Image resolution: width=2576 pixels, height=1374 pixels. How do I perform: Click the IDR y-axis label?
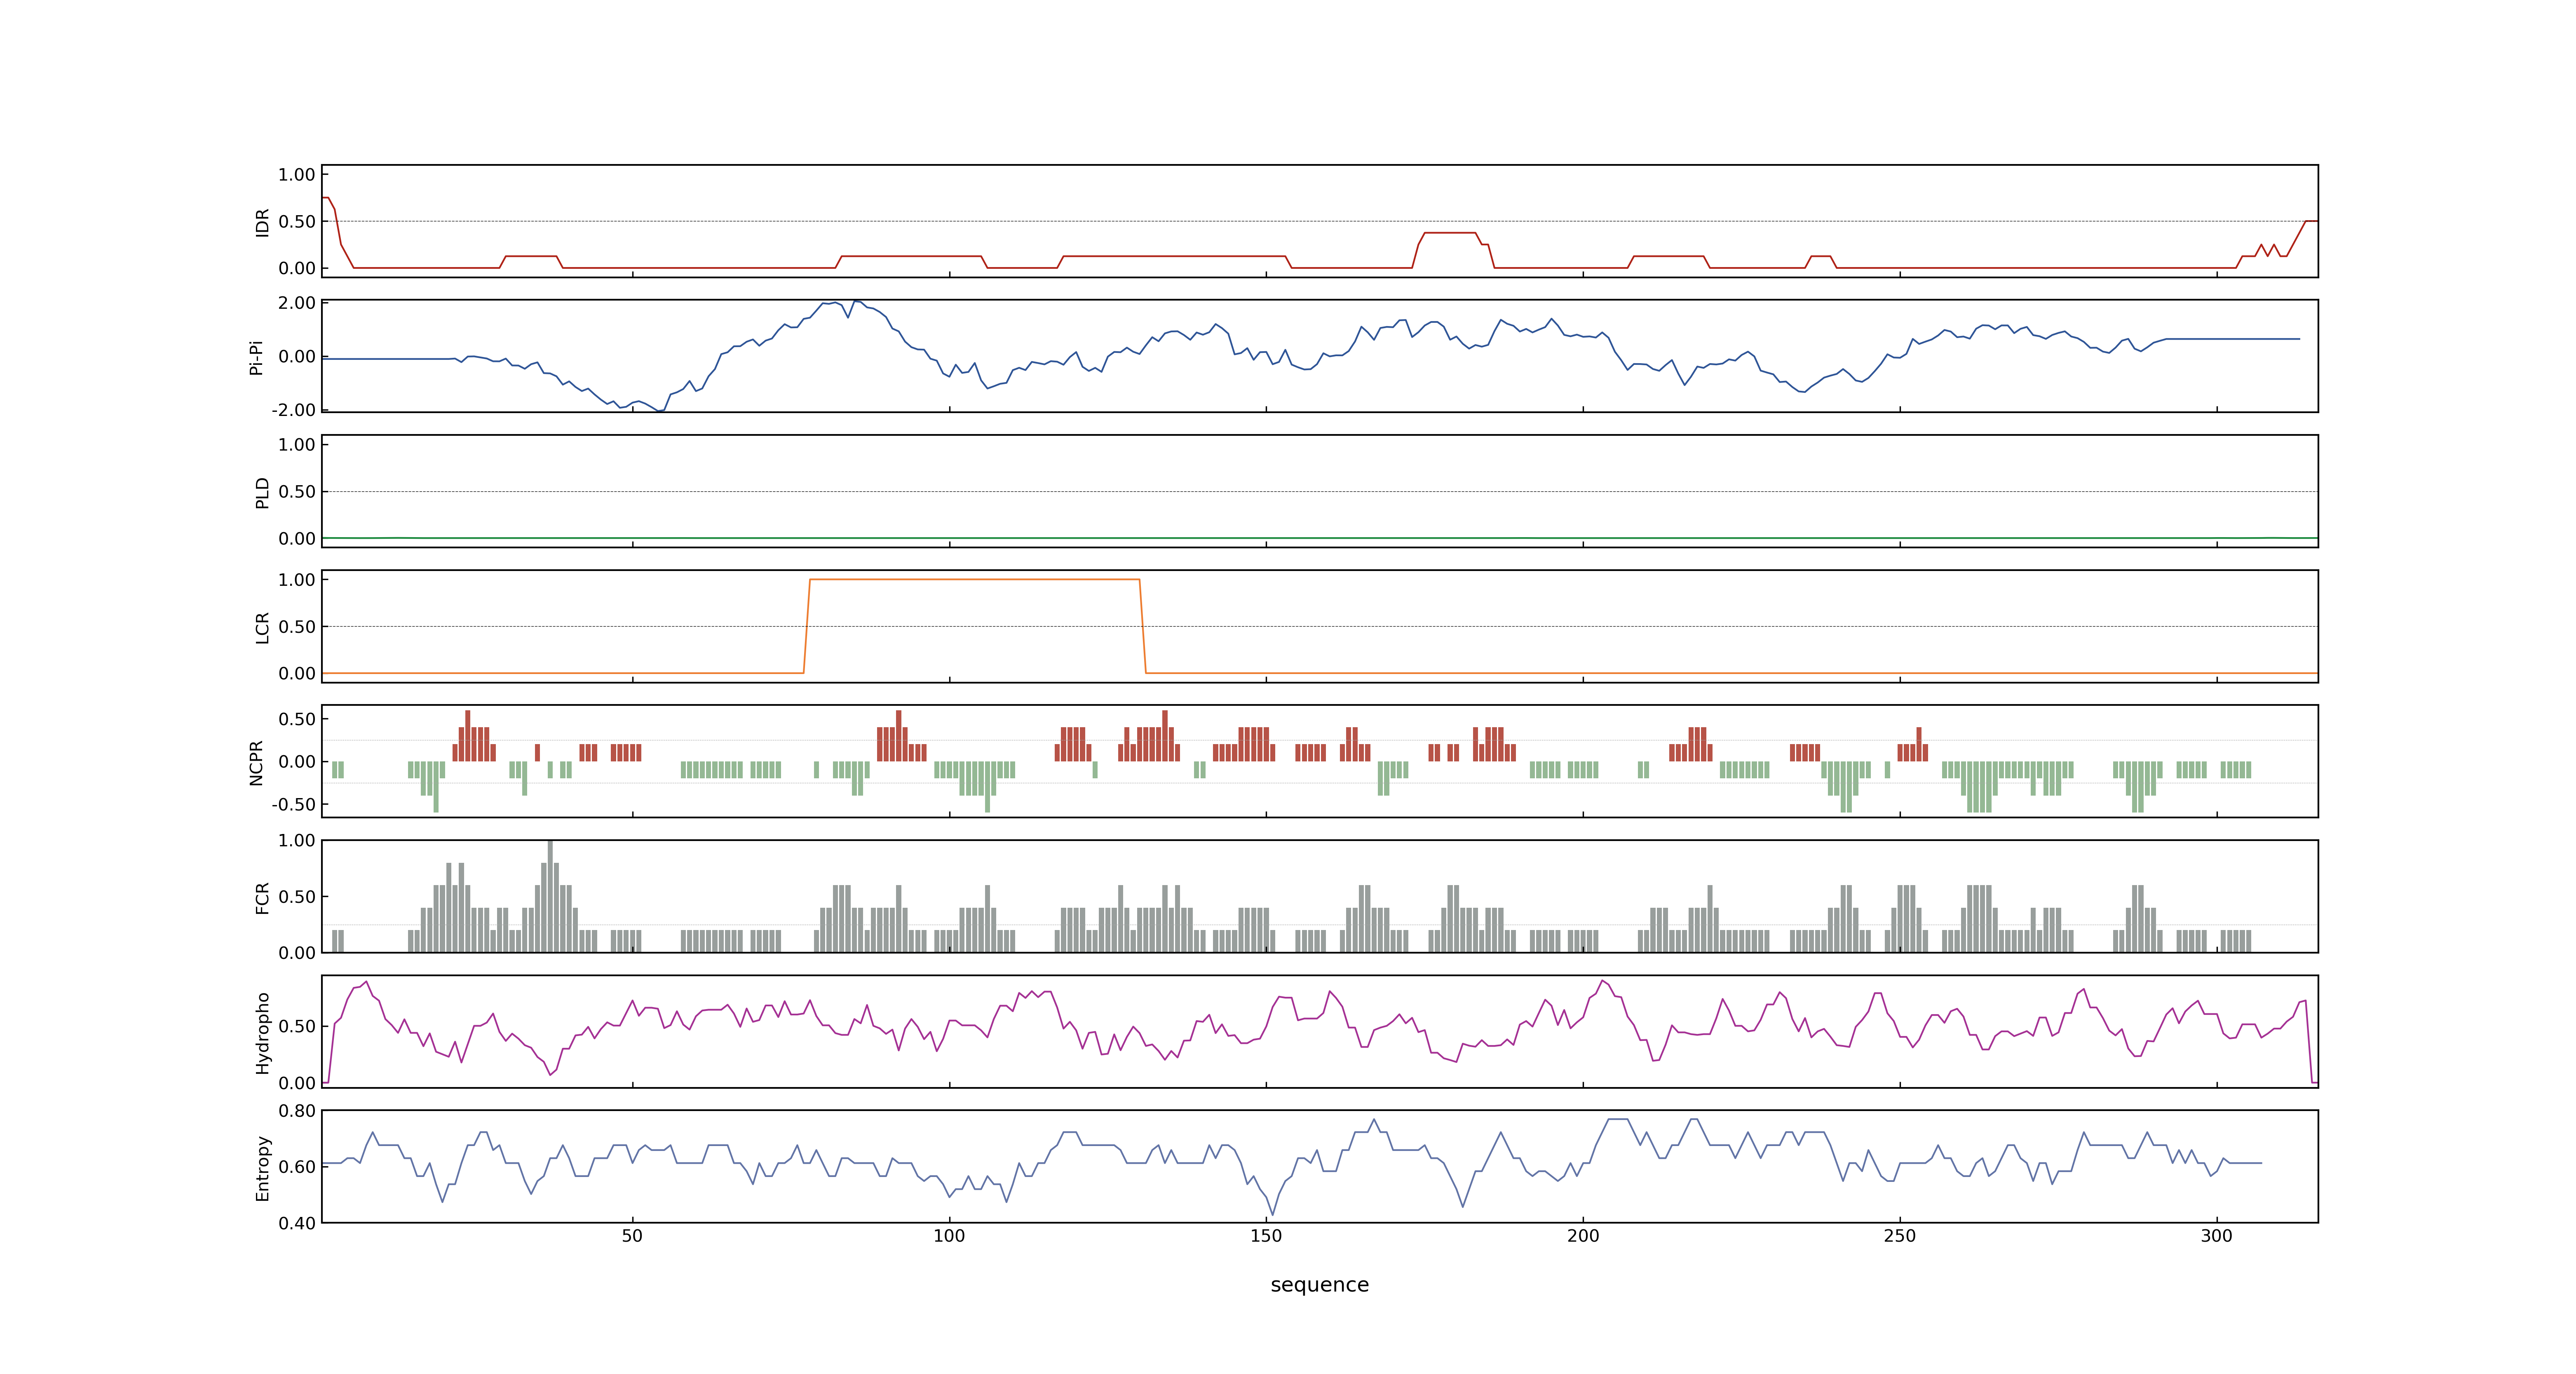[x=262, y=222]
